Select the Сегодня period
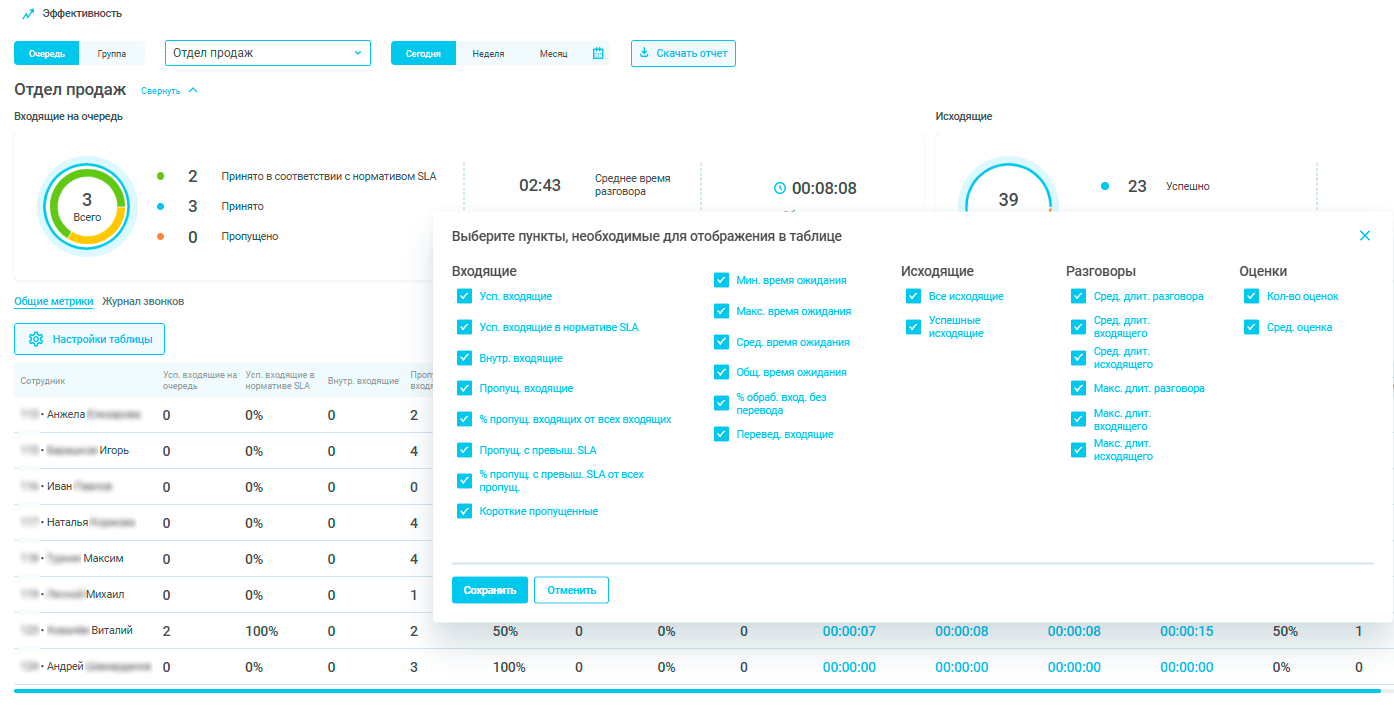The width and height of the screenshot is (1394, 714). (423, 54)
